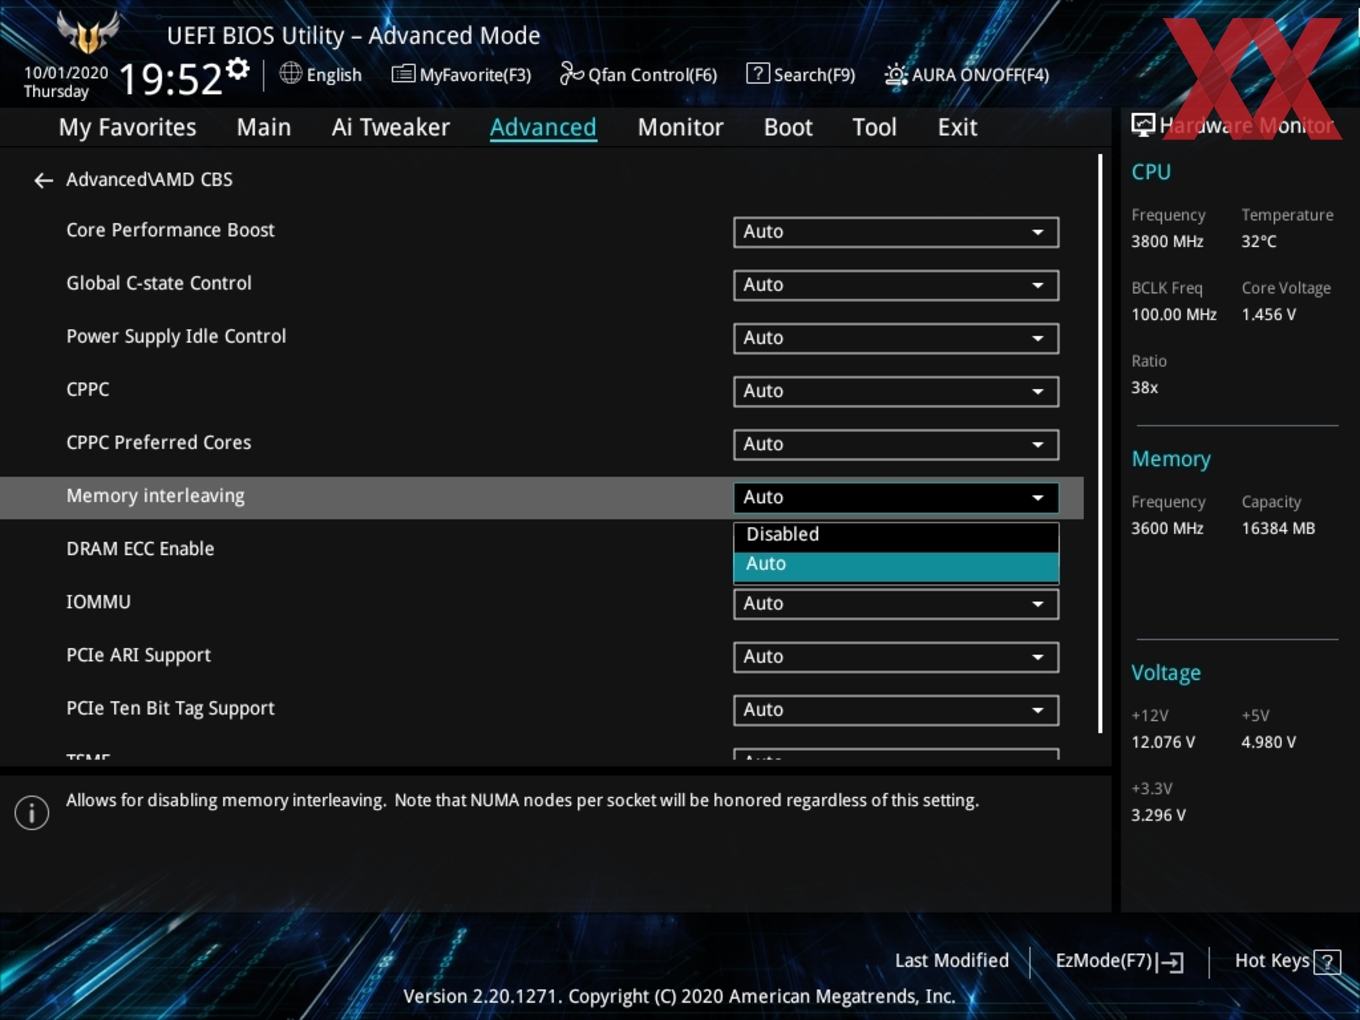Click the Search question-mark icon

[x=758, y=73]
